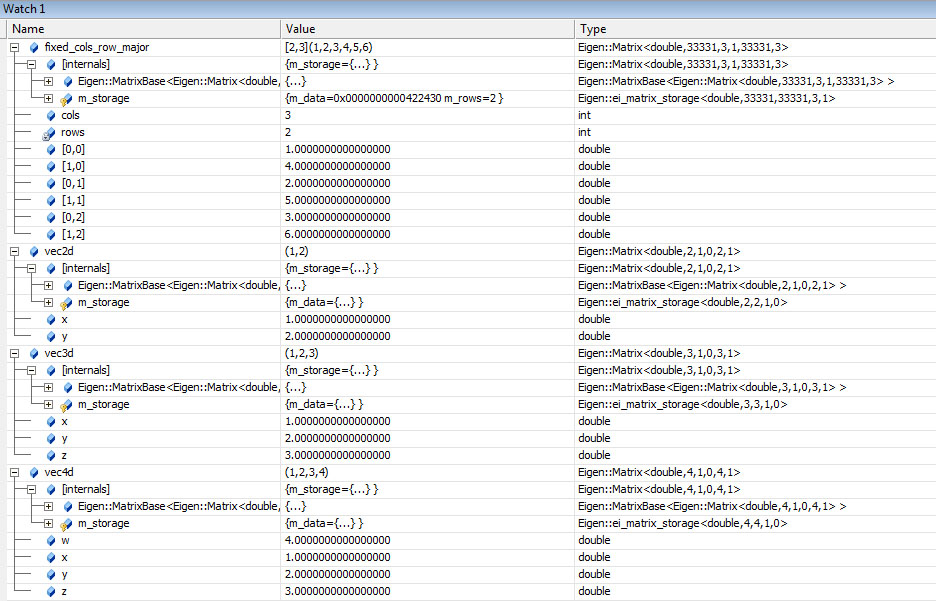
Task: Click the variable icon beside fixed_cols_row_major
Action: tap(34, 47)
